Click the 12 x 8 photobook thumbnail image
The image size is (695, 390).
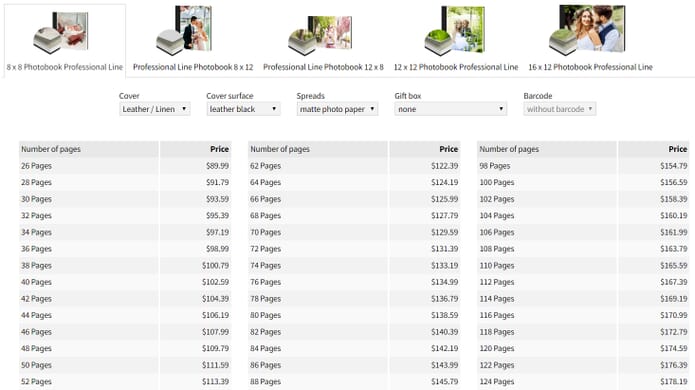point(320,35)
